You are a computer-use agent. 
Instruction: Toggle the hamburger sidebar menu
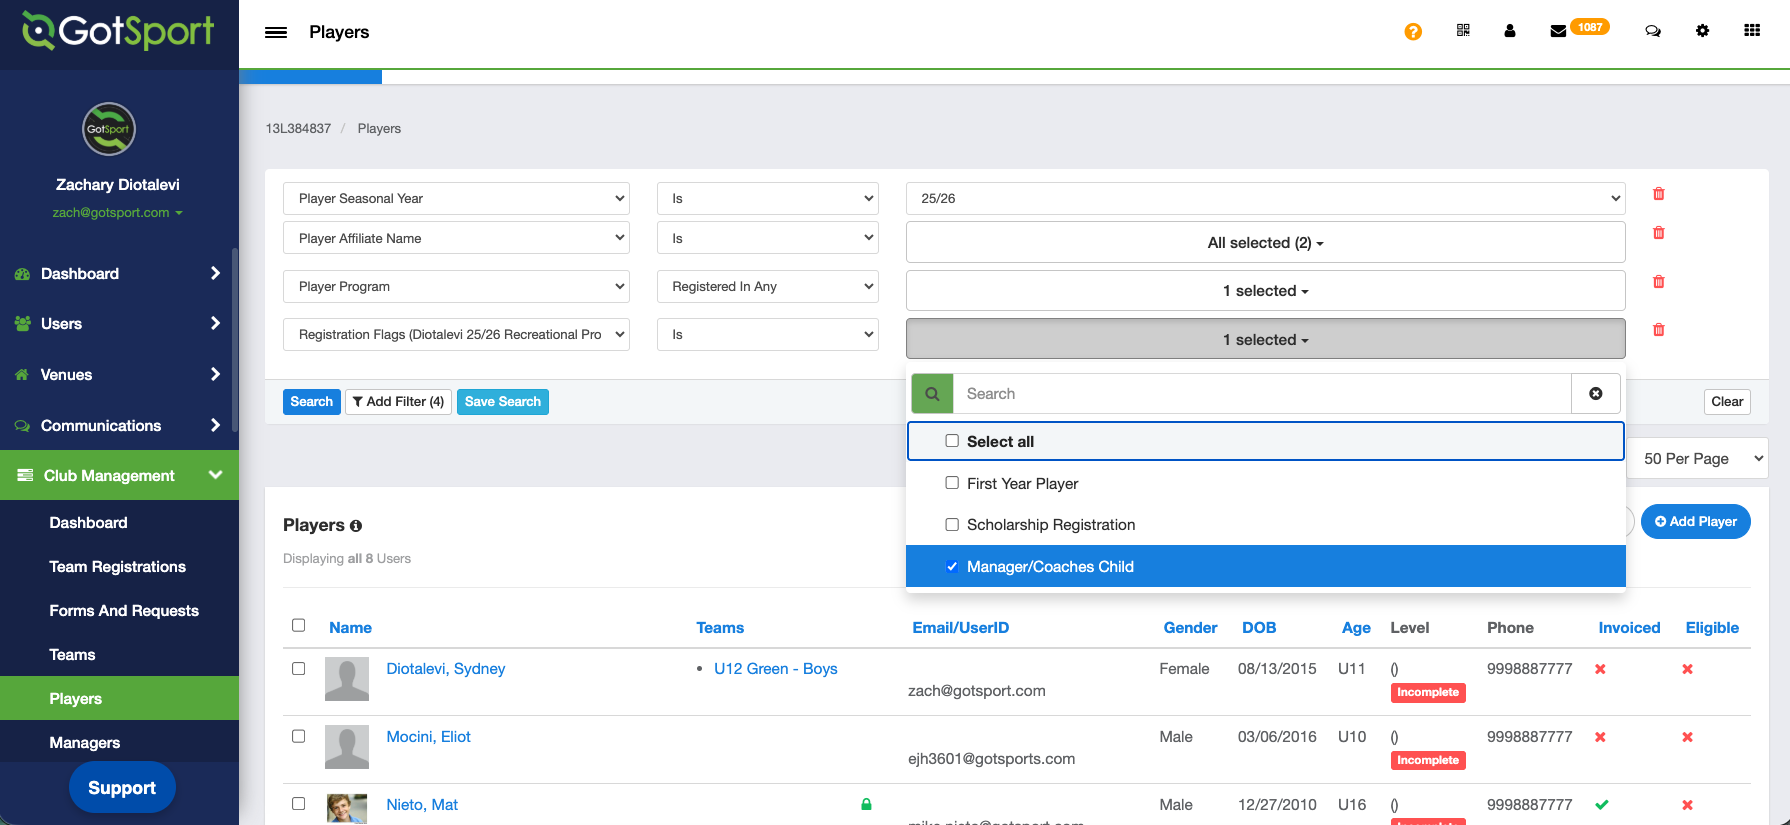(276, 32)
